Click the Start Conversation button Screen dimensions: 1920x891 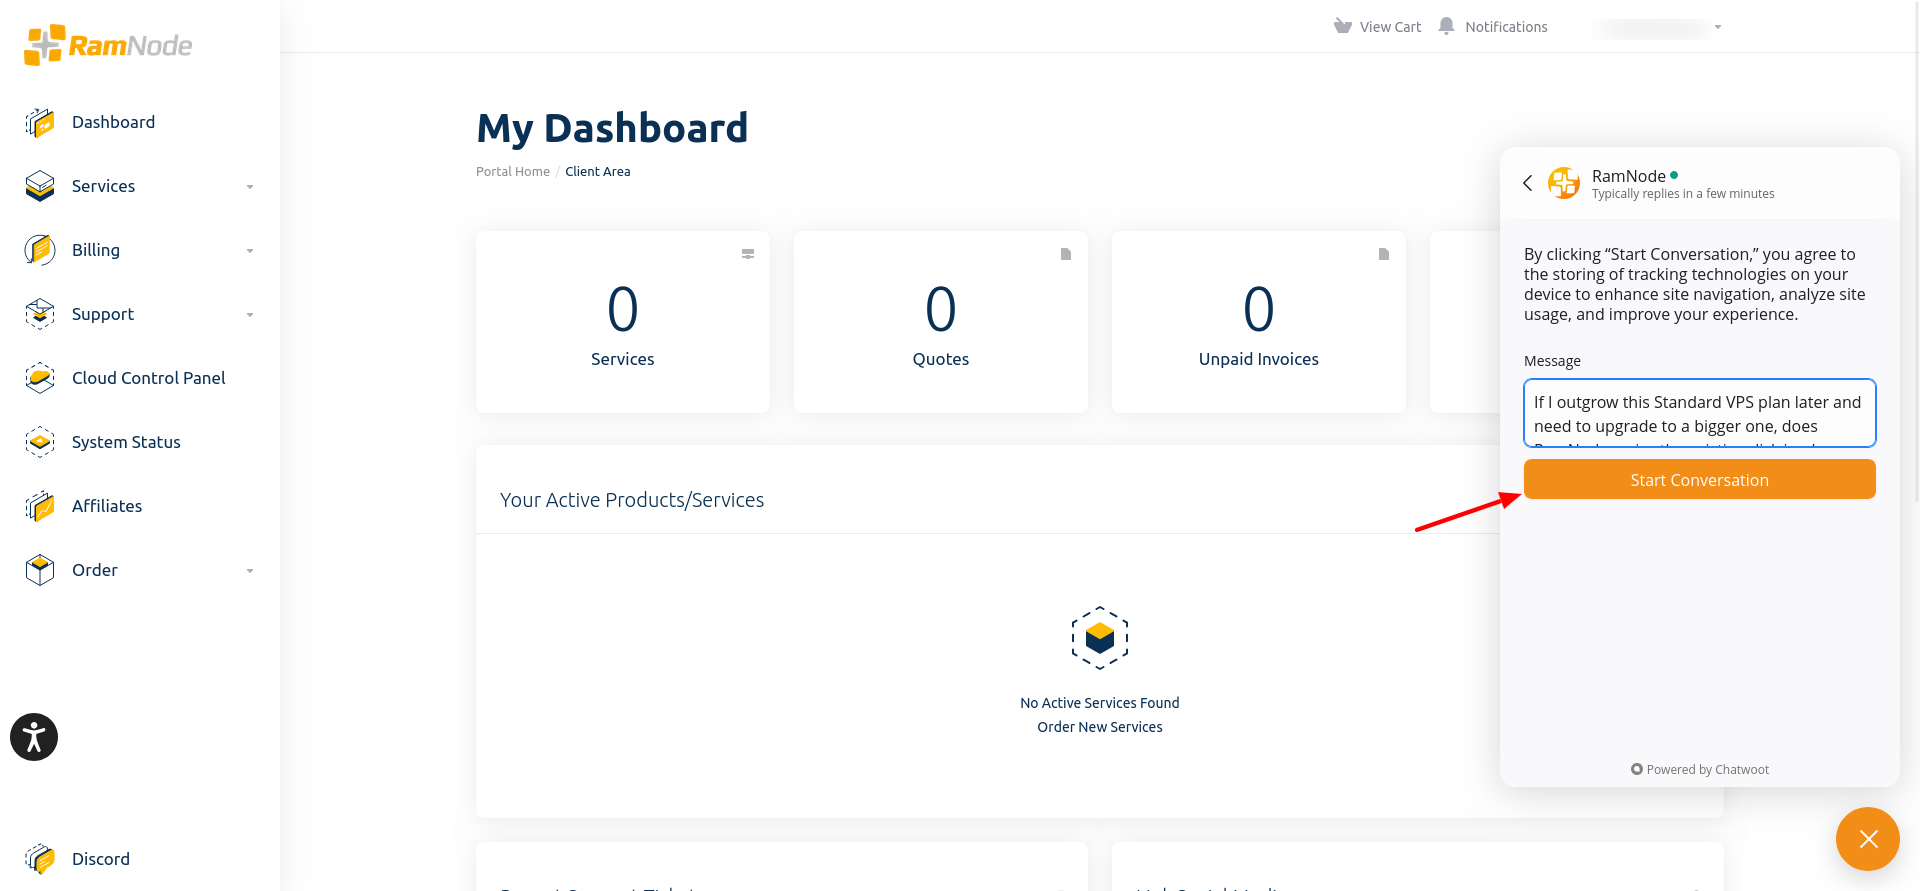(1699, 479)
